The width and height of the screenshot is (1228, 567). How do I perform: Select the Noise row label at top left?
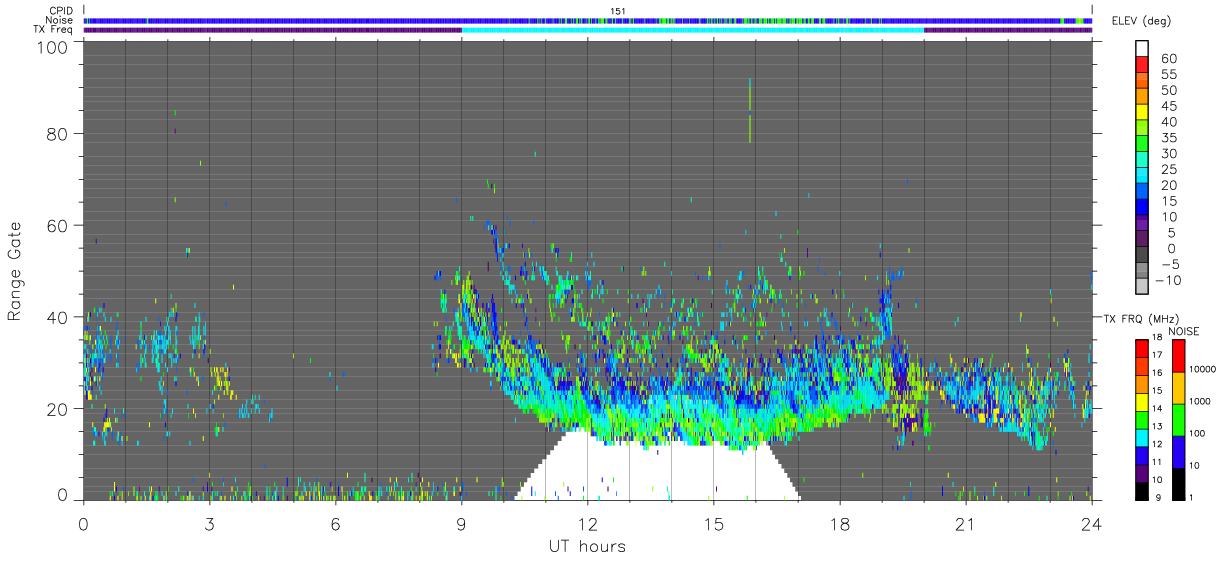click(60, 20)
